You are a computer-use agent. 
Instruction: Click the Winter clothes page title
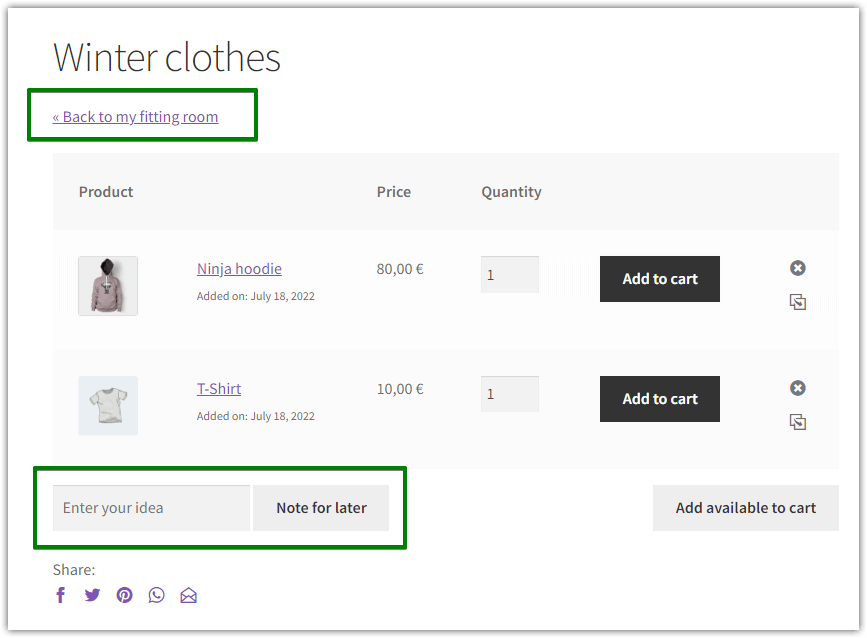[167, 57]
